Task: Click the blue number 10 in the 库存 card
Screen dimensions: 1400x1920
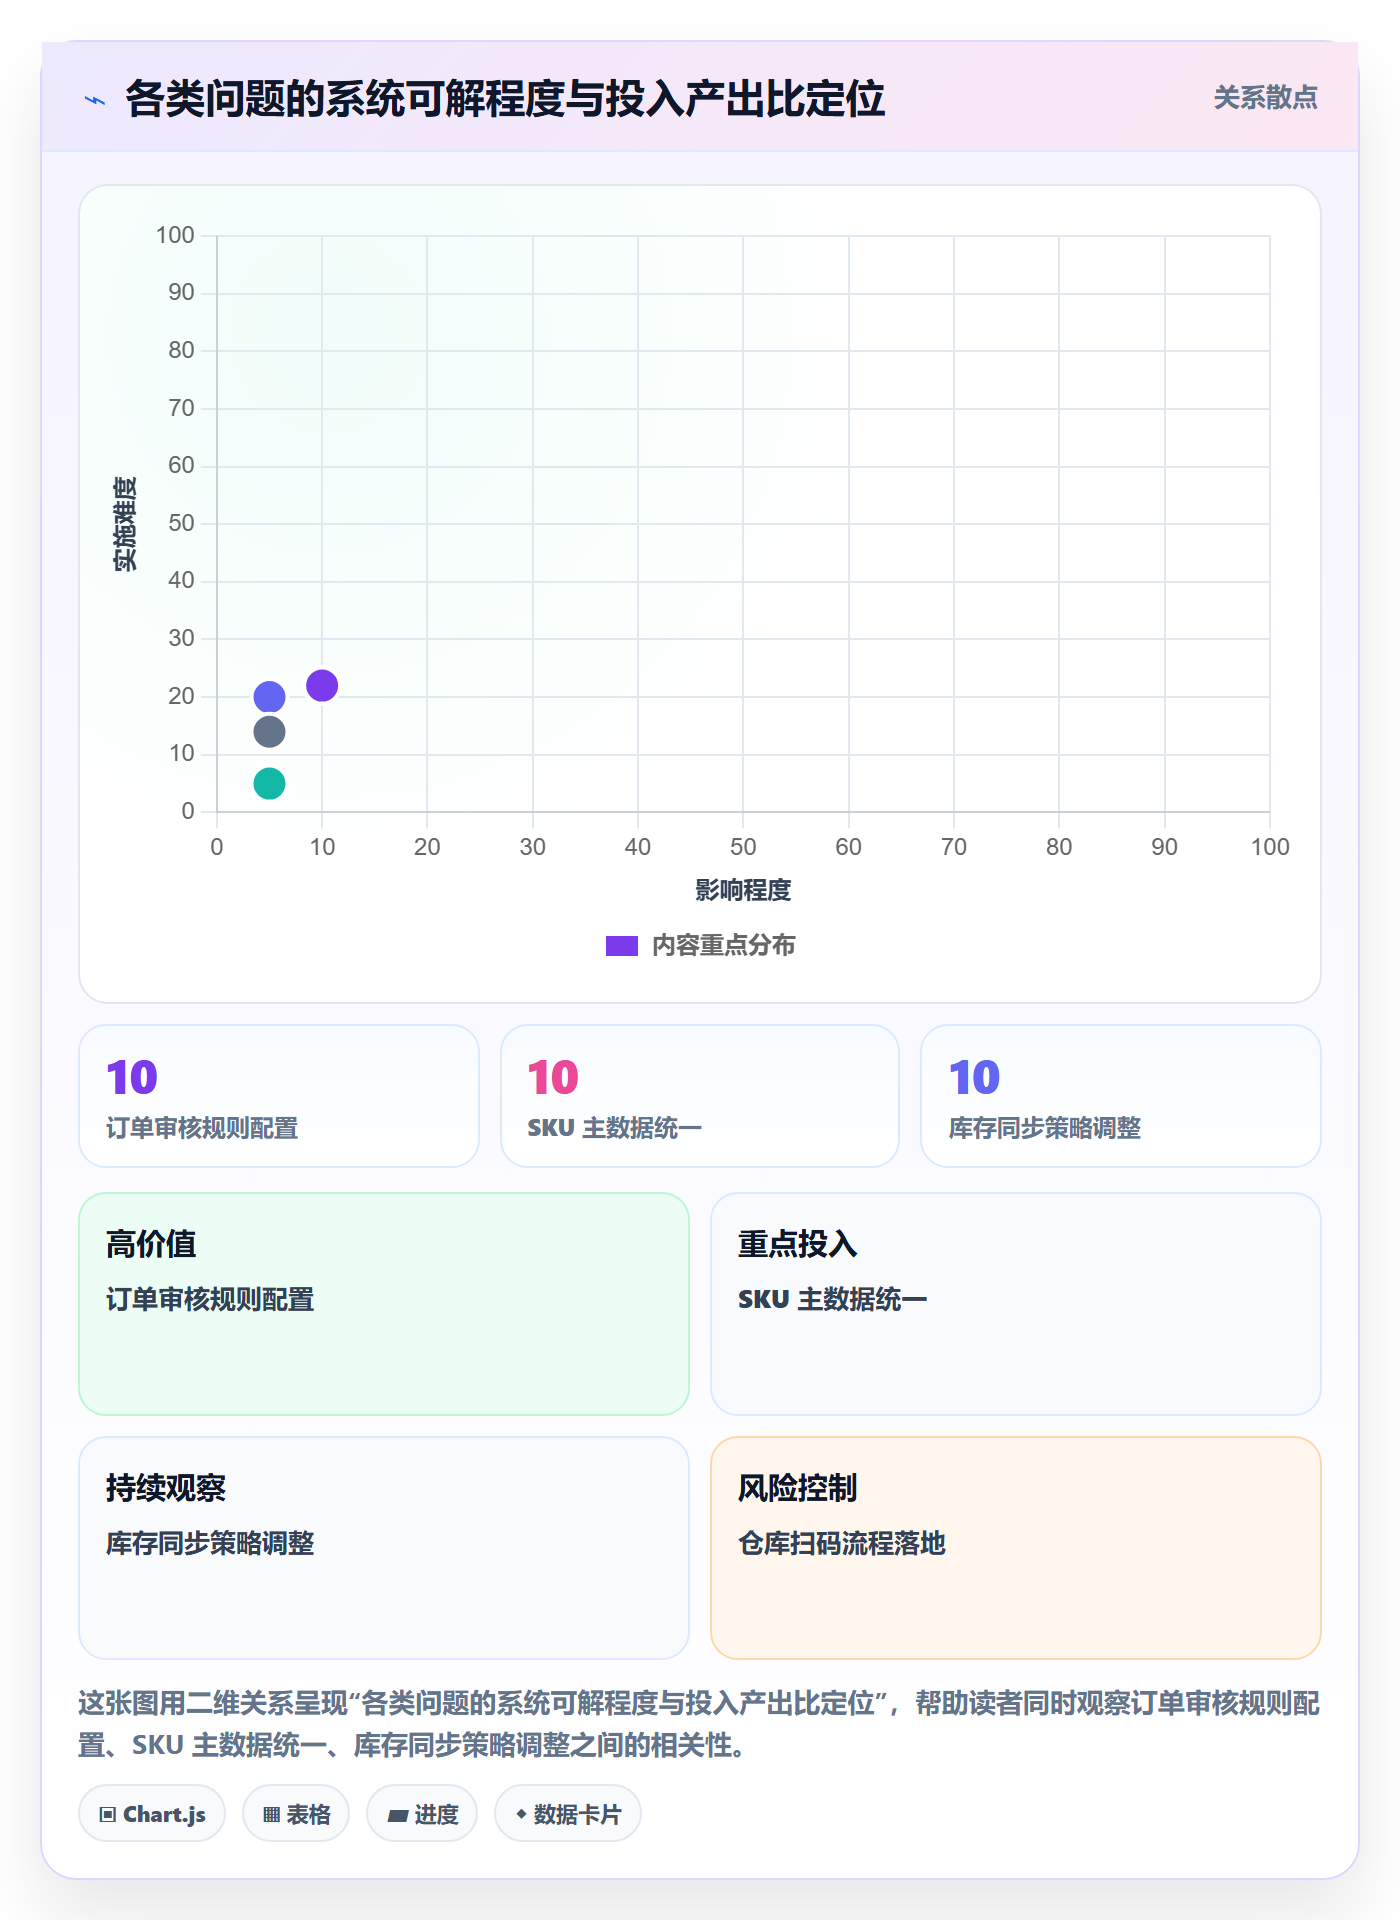Action: pos(974,1078)
